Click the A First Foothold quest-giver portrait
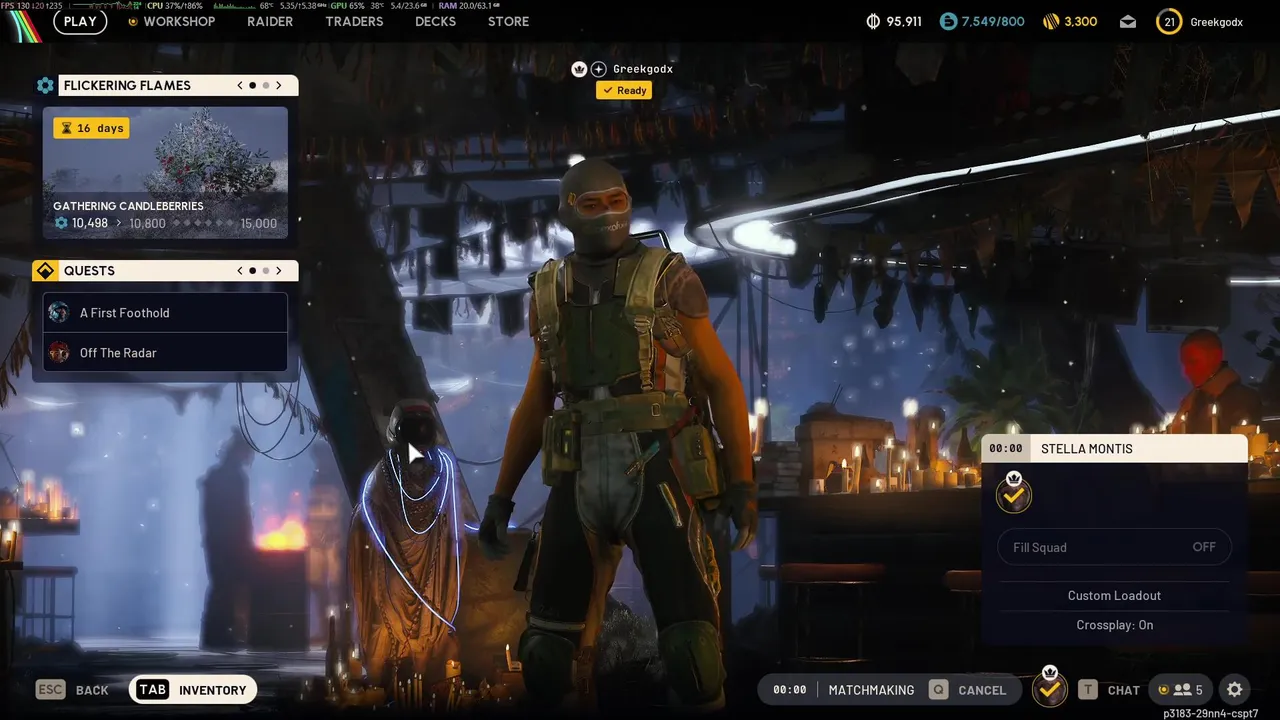Image resolution: width=1280 pixels, height=720 pixels. tap(59, 312)
